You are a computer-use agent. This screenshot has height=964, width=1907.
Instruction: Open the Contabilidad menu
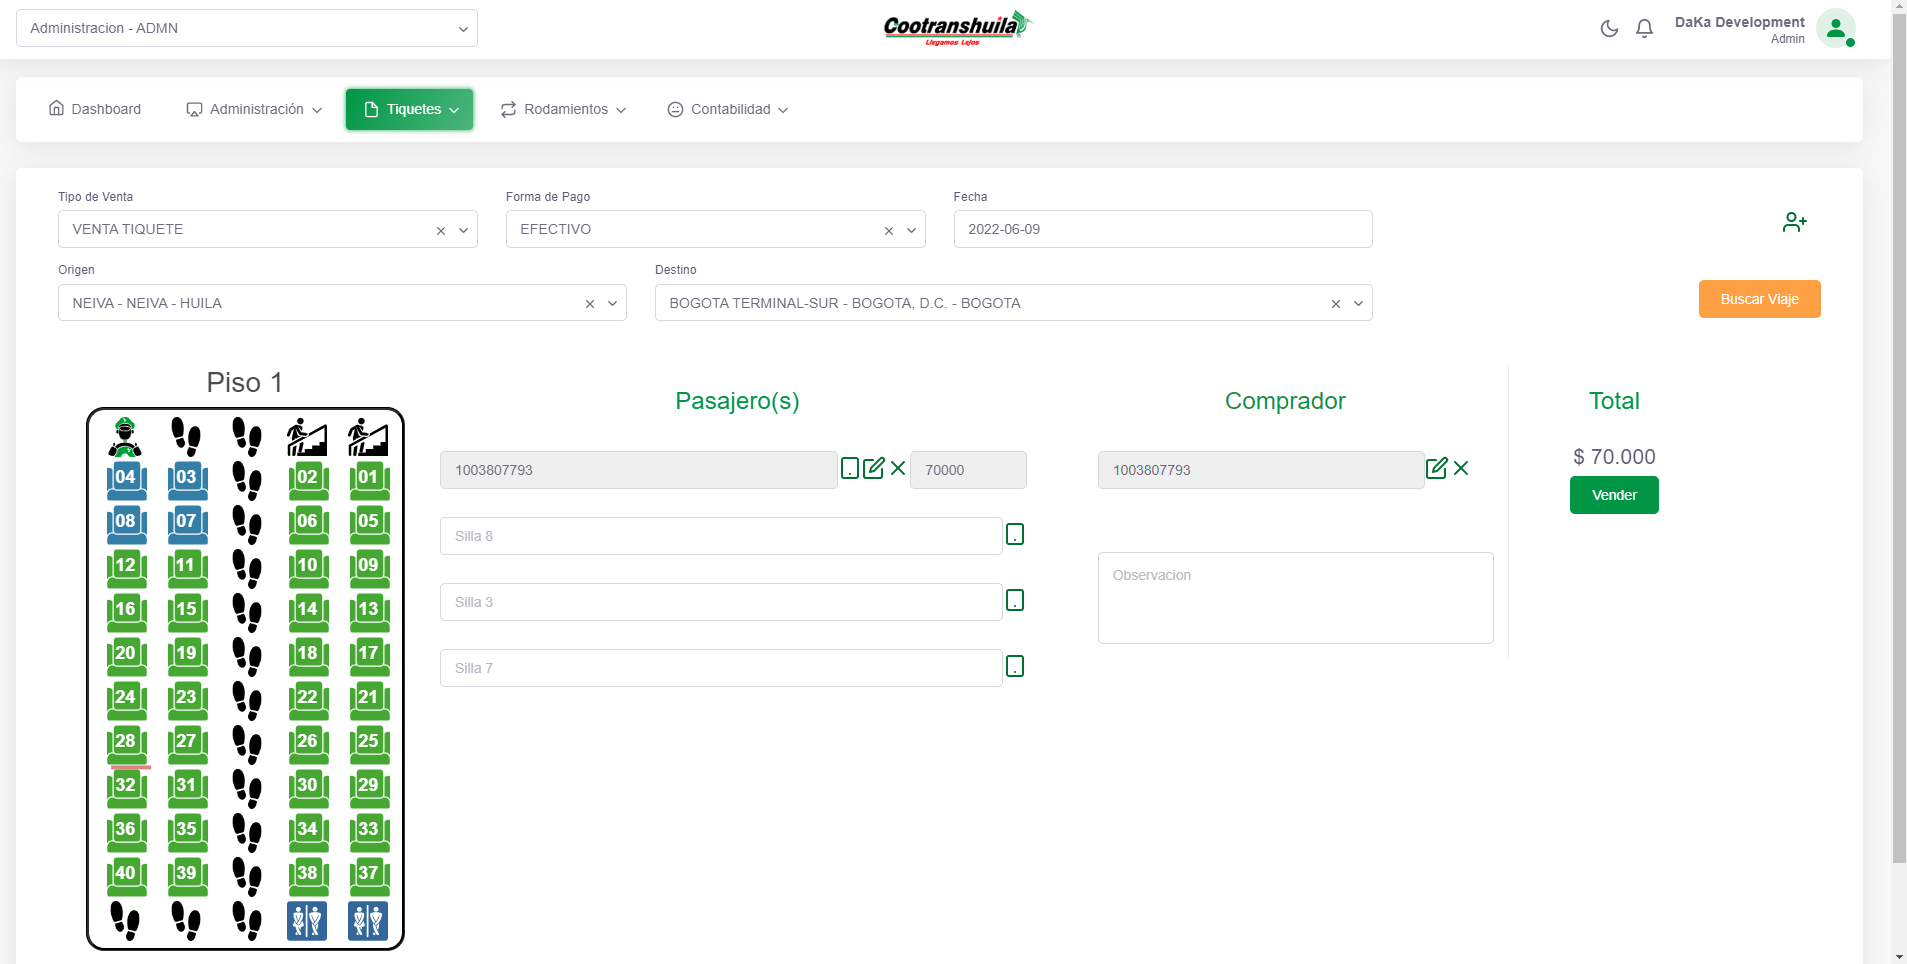[728, 110]
